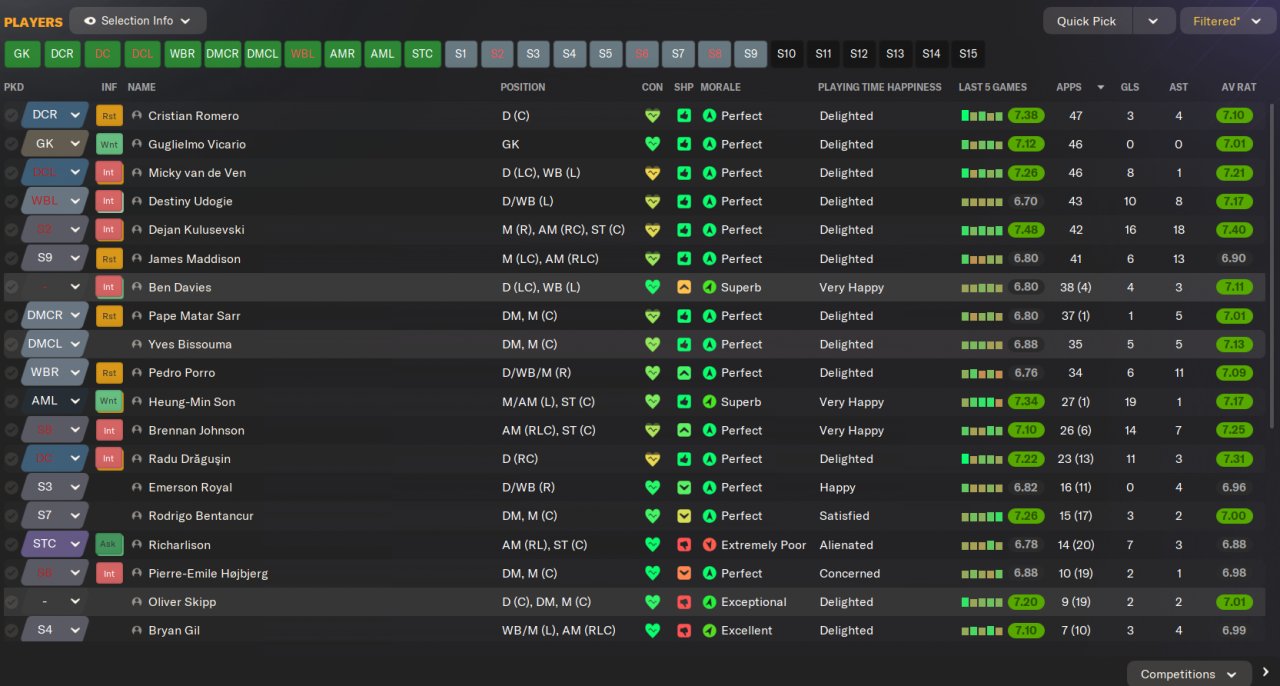Select the S1 substitute slot tab
This screenshot has width=1280, height=686.
tap(460, 54)
